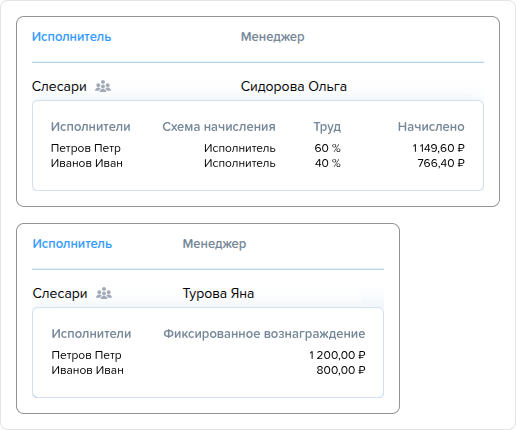Click the group icon next to Слесари in the upper card
The height and width of the screenshot is (430, 516).
click(x=103, y=87)
